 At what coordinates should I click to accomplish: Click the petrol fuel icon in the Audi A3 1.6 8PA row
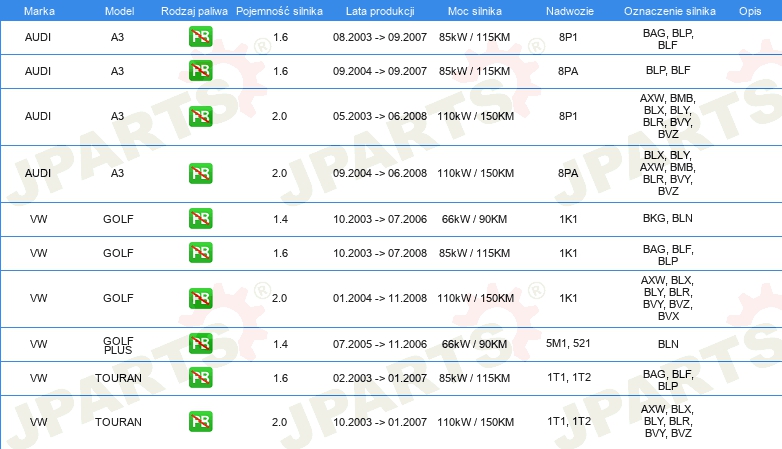tap(200, 70)
